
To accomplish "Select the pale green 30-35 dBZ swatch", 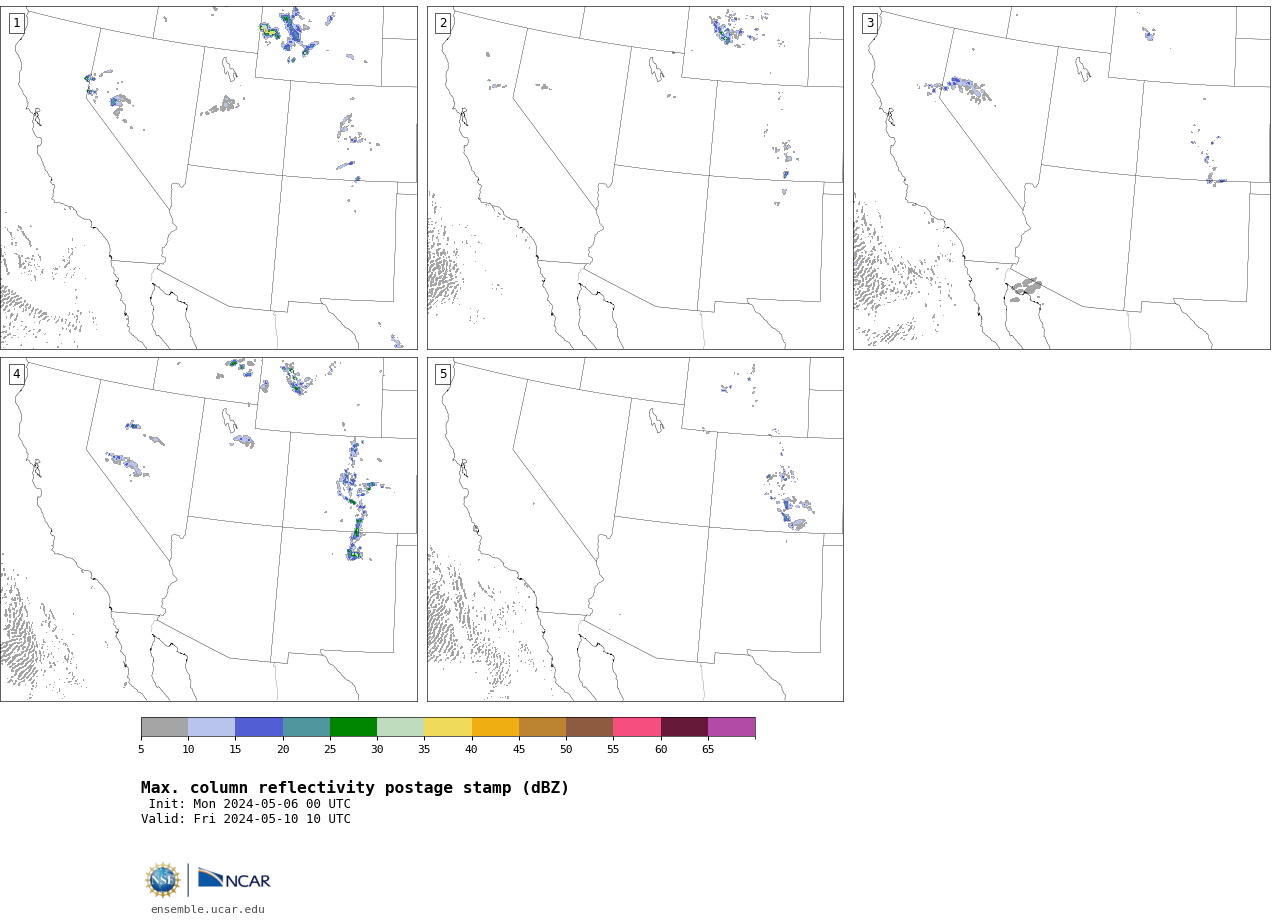I will click(x=401, y=727).
